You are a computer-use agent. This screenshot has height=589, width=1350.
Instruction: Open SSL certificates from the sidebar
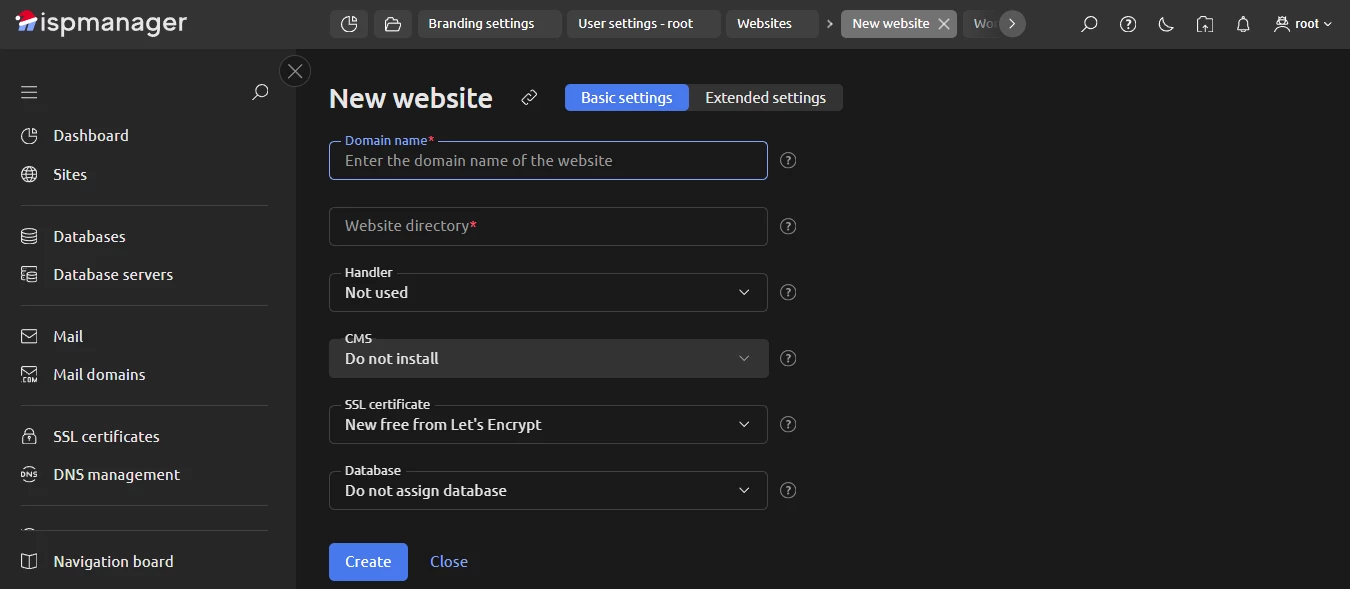(x=106, y=436)
